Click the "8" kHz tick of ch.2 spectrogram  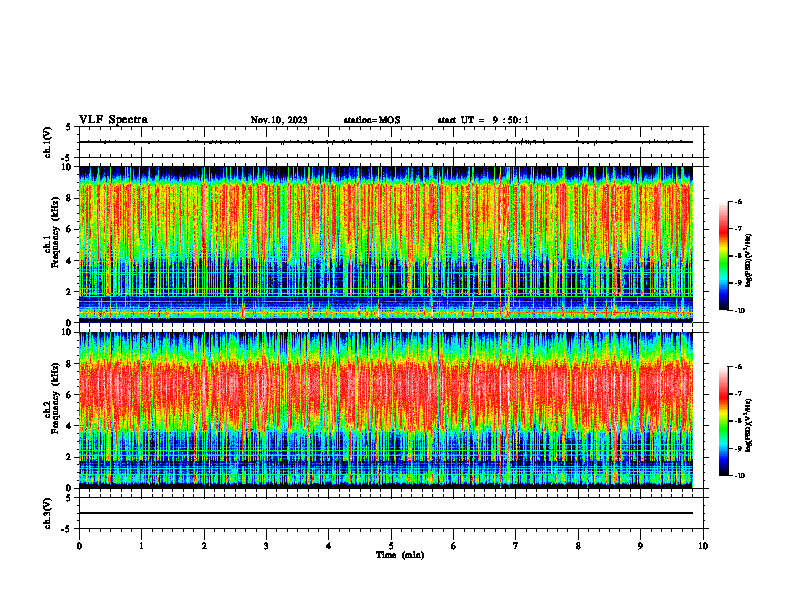point(70,364)
